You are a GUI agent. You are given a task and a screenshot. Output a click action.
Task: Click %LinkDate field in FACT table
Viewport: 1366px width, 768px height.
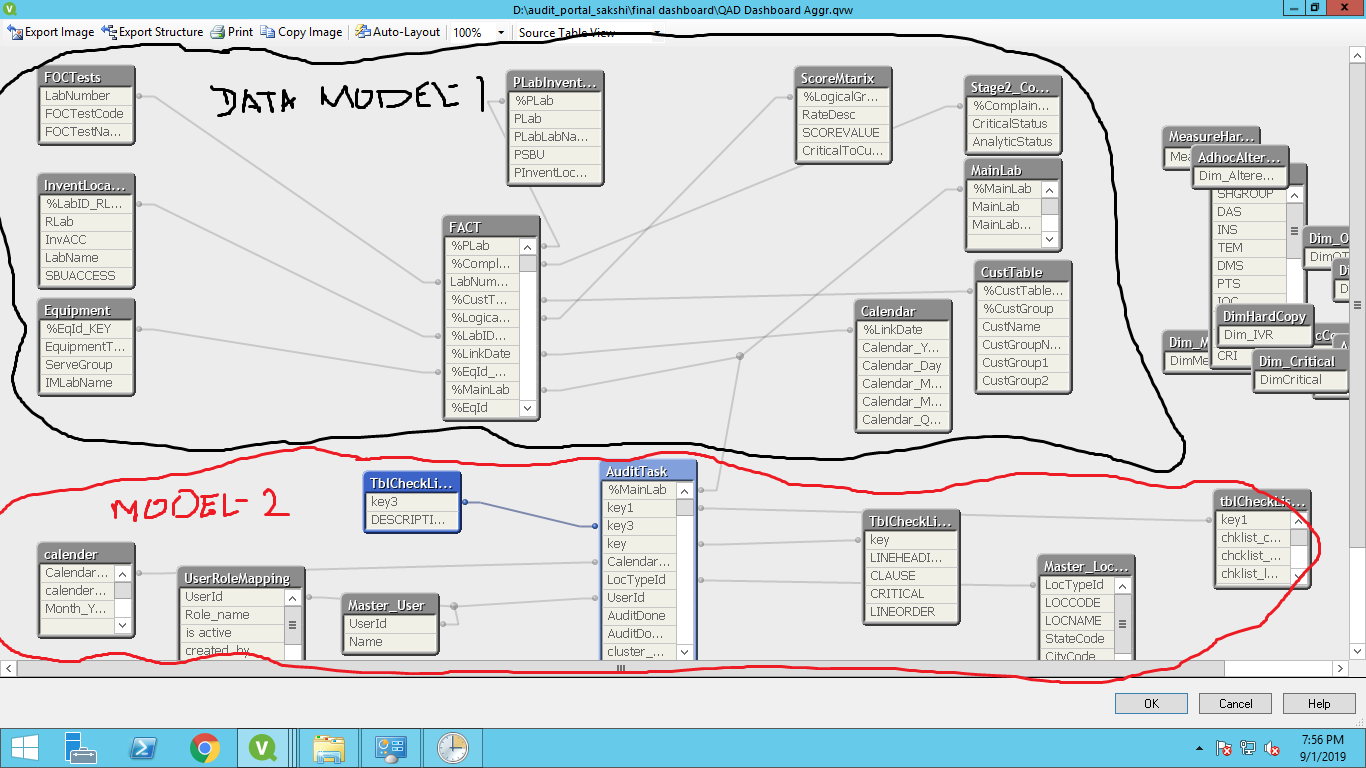(x=482, y=354)
